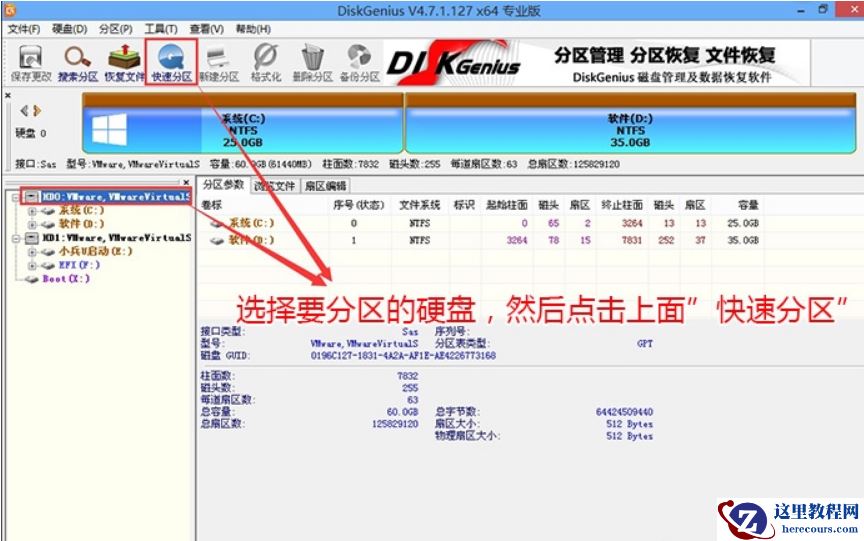This screenshot has width=864, height=541.
Task: Go to previous disk with left arrow
Action: (x=24, y=111)
